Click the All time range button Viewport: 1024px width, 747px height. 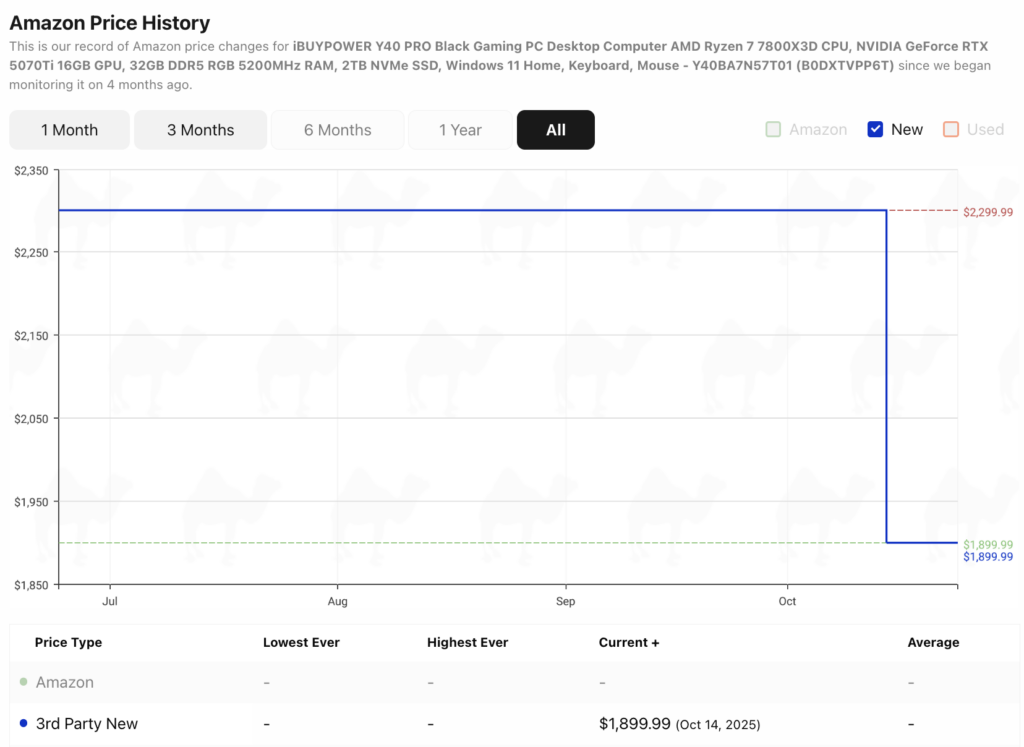point(555,130)
